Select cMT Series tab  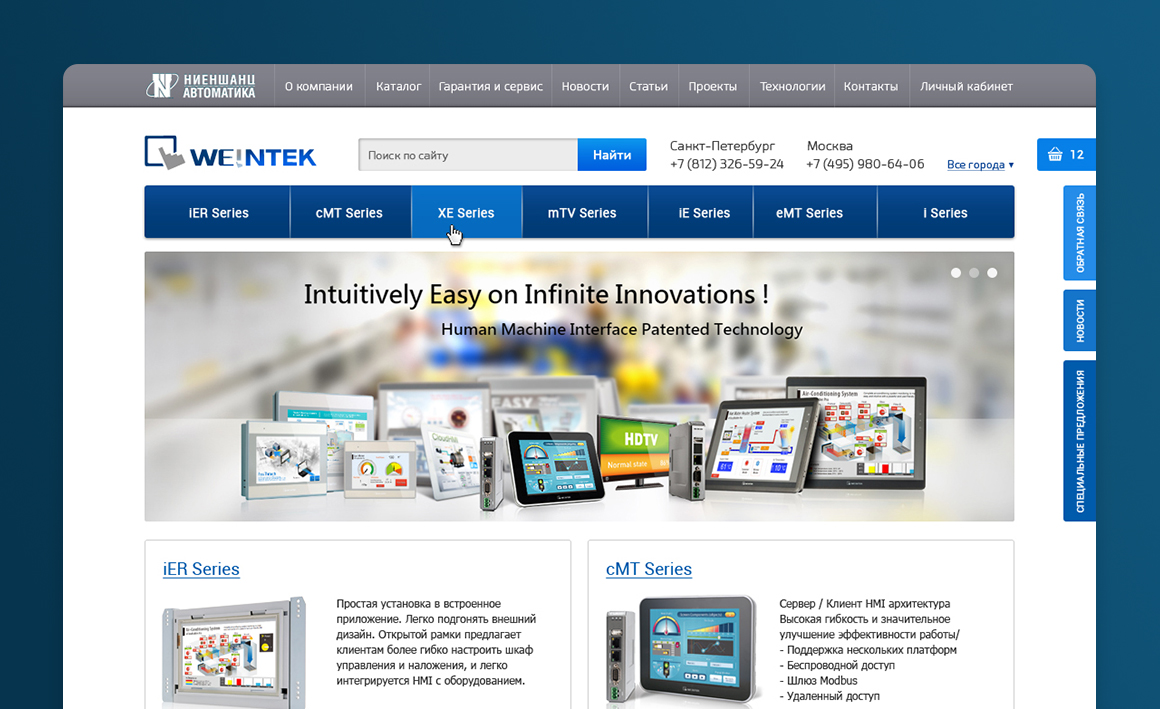(x=349, y=212)
